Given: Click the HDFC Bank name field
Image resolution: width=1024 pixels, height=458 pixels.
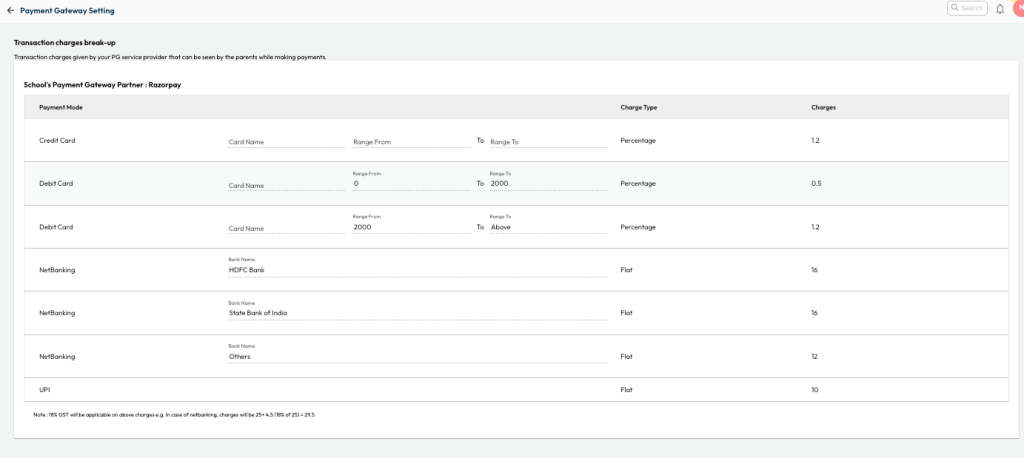Looking at the screenshot, I should tap(417, 270).
